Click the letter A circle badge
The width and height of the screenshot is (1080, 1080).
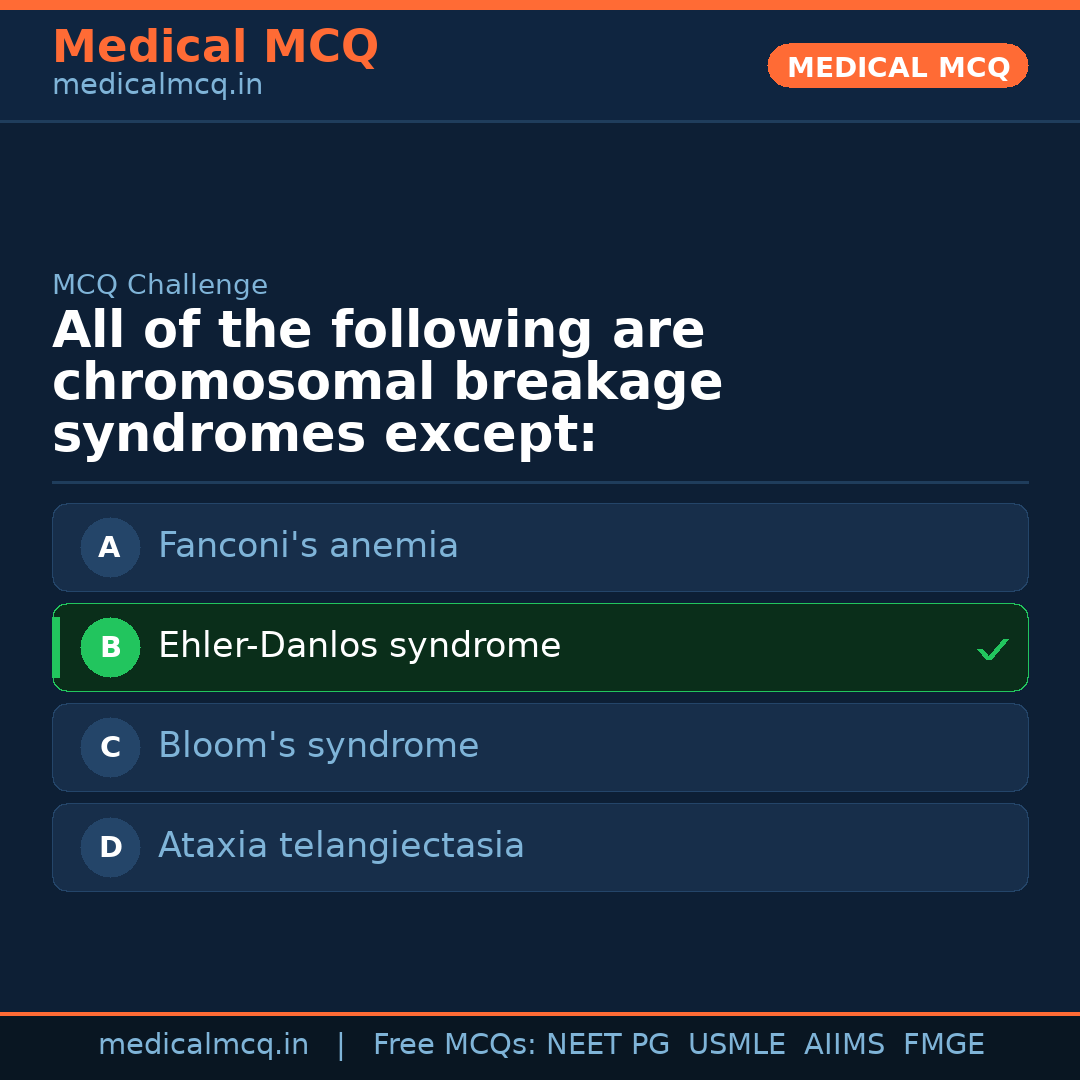110,547
